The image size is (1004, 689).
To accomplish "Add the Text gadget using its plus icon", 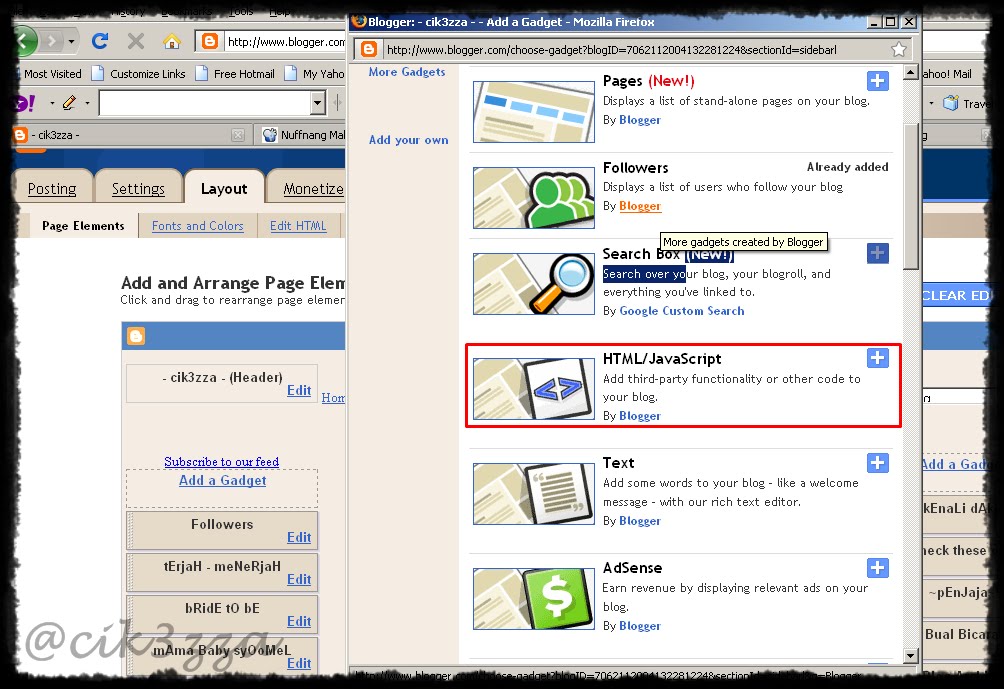I will [x=877, y=462].
